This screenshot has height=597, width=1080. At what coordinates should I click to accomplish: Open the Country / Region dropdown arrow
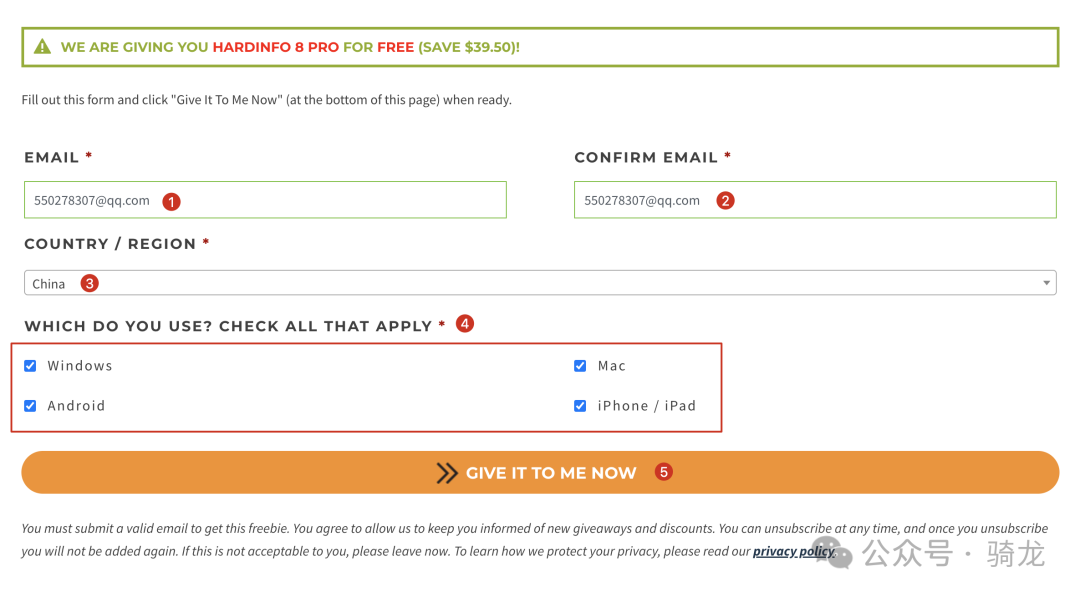pos(1046,283)
